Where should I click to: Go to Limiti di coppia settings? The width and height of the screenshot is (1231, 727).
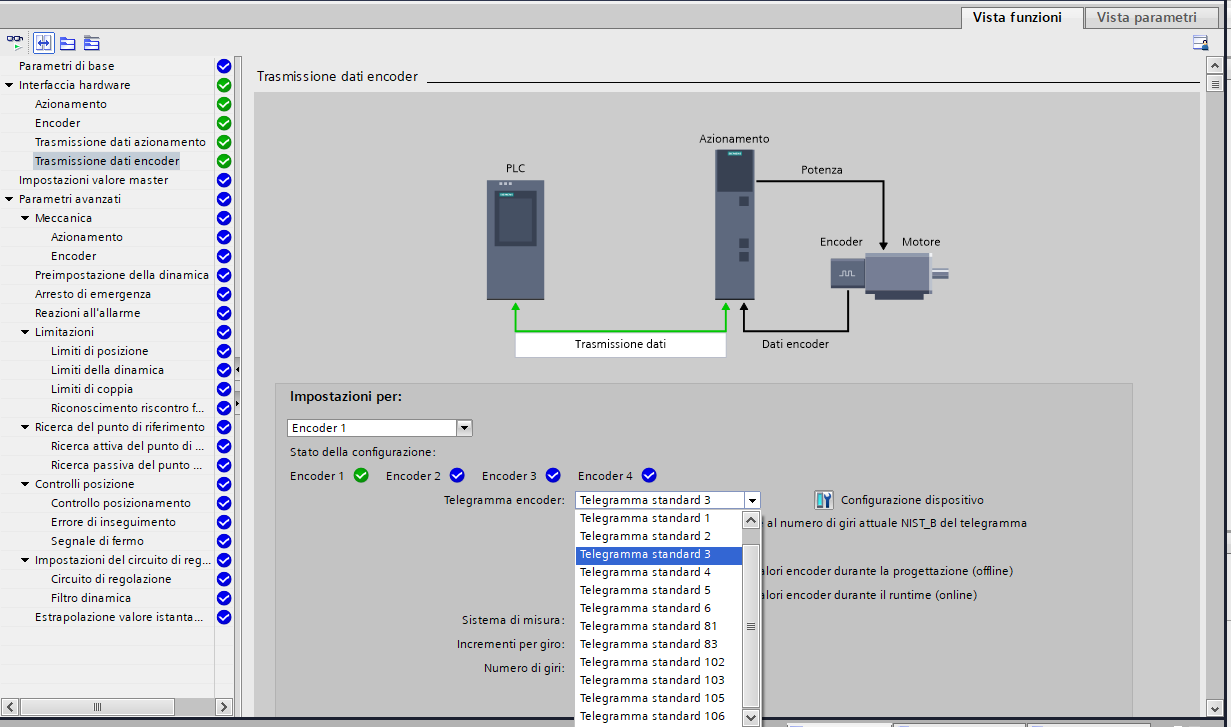click(92, 389)
